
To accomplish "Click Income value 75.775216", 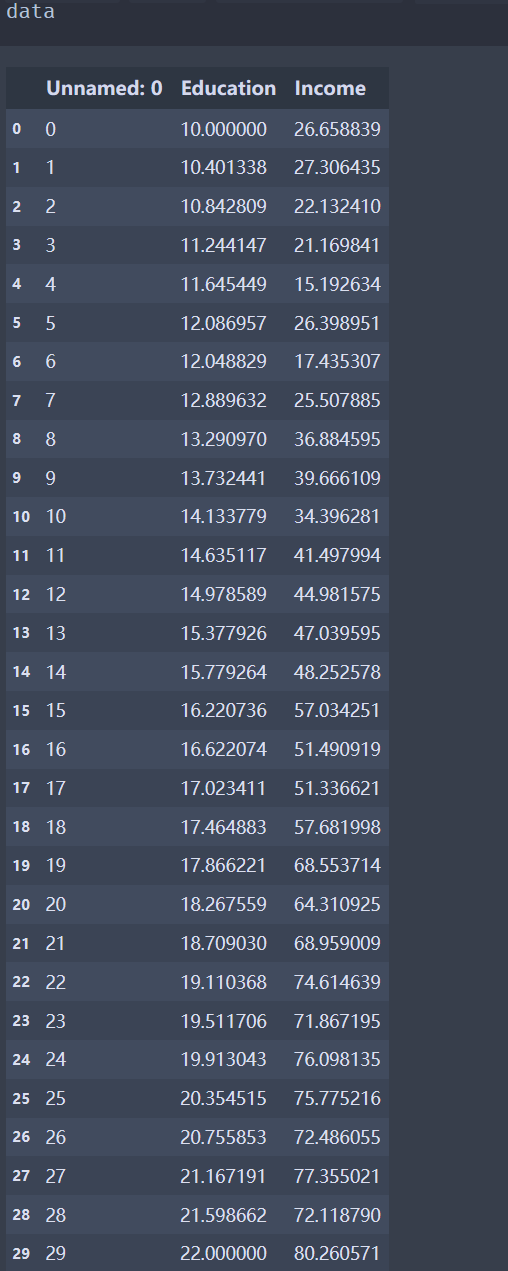I will pyautogui.click(x=337, y=1098).
